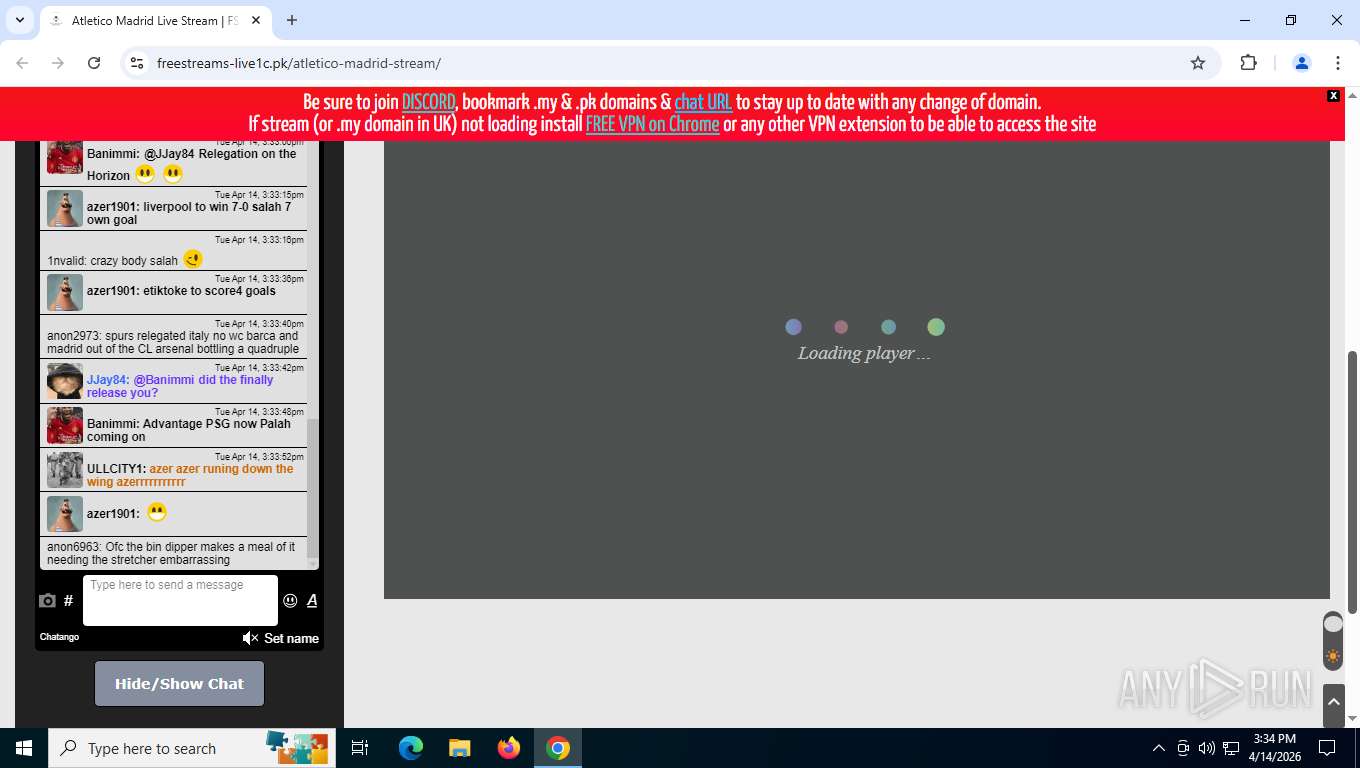Click JJay84's '@Banimmi did the finally release you?' text
1360x768 pixels.
pyautogui.click(x=180, y=386)
